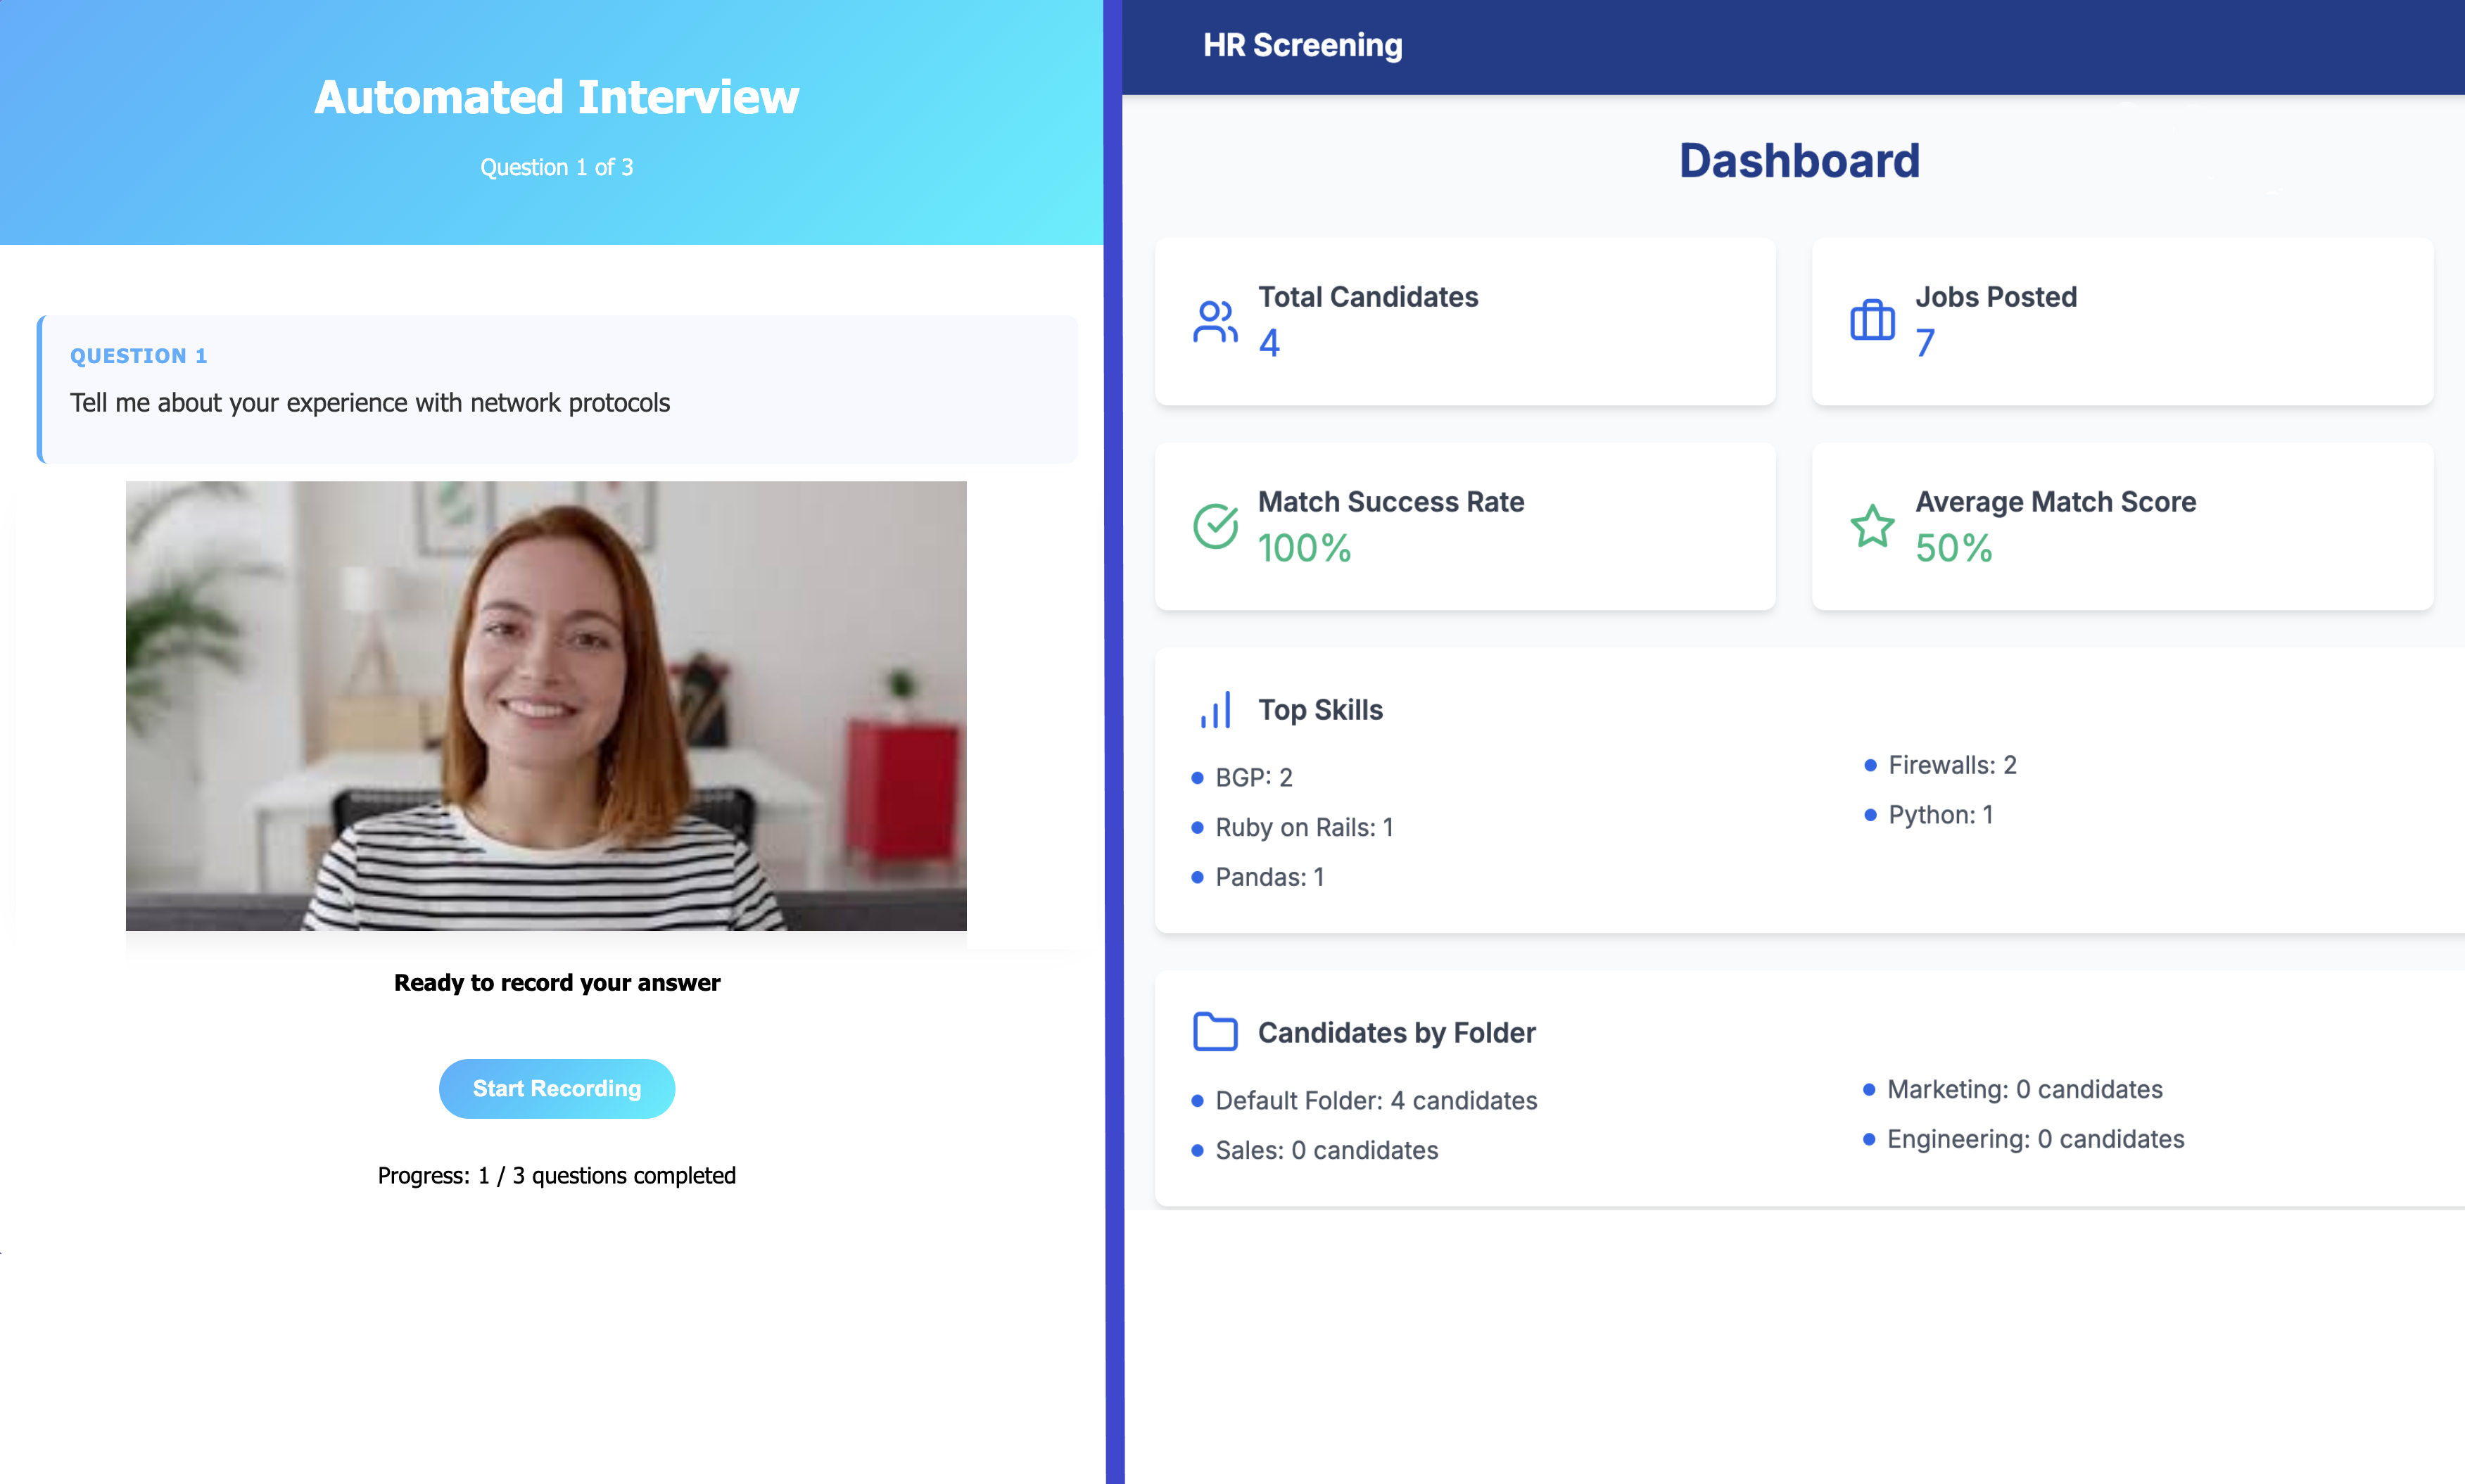Click the Top Skills bar chart icon

(x=1215, y=710)
